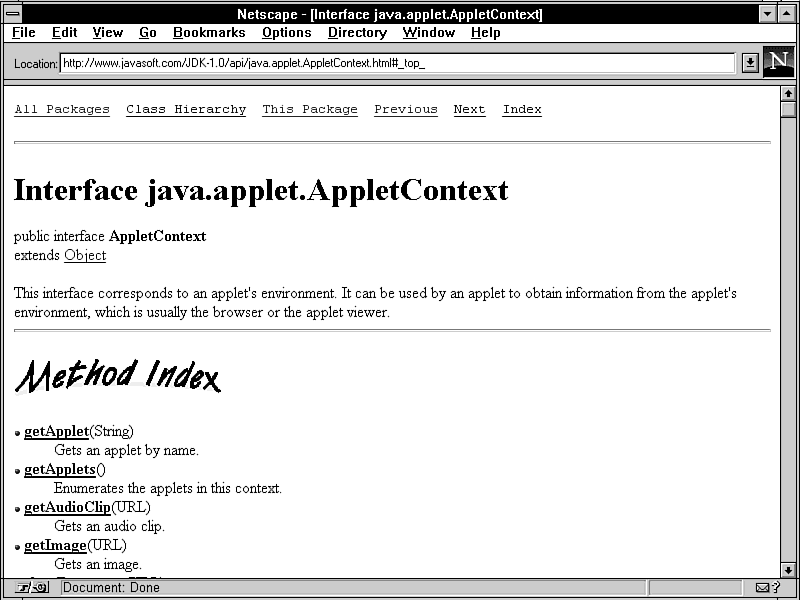The image size is (800, 600).
Task: Click the Netscape N logo icon
Action: tap(778, 62)
